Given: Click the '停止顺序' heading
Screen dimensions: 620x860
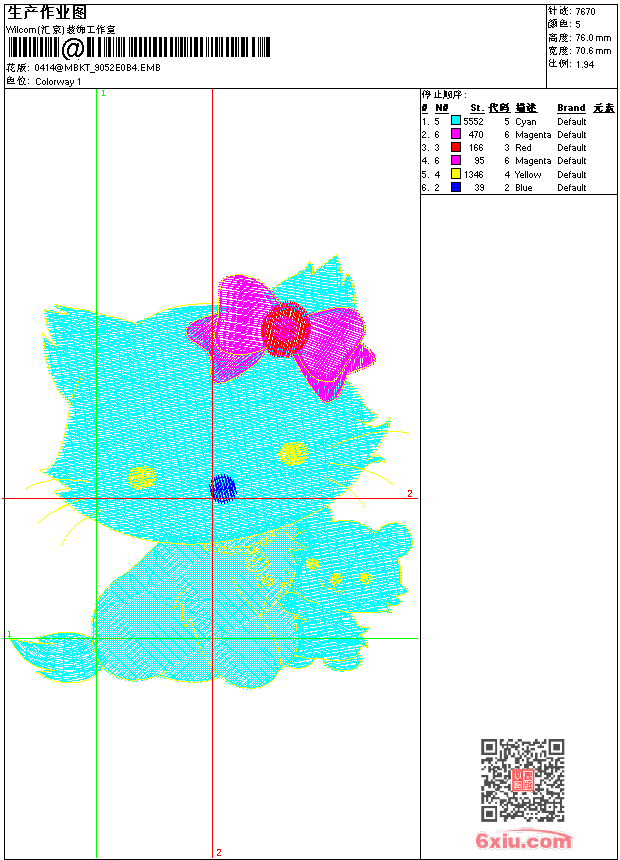Looking at the screenshot, I should click(x=444, y=95).
